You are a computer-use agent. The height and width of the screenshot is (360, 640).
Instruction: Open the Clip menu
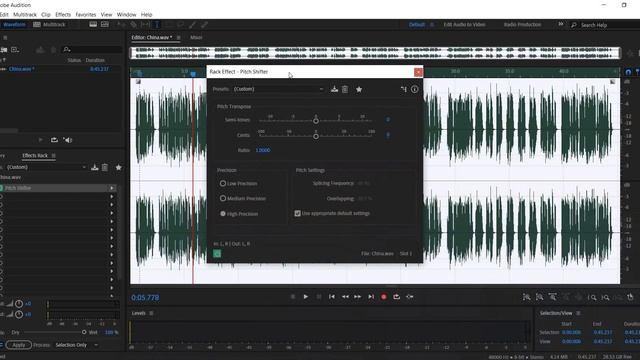[46, 14]
